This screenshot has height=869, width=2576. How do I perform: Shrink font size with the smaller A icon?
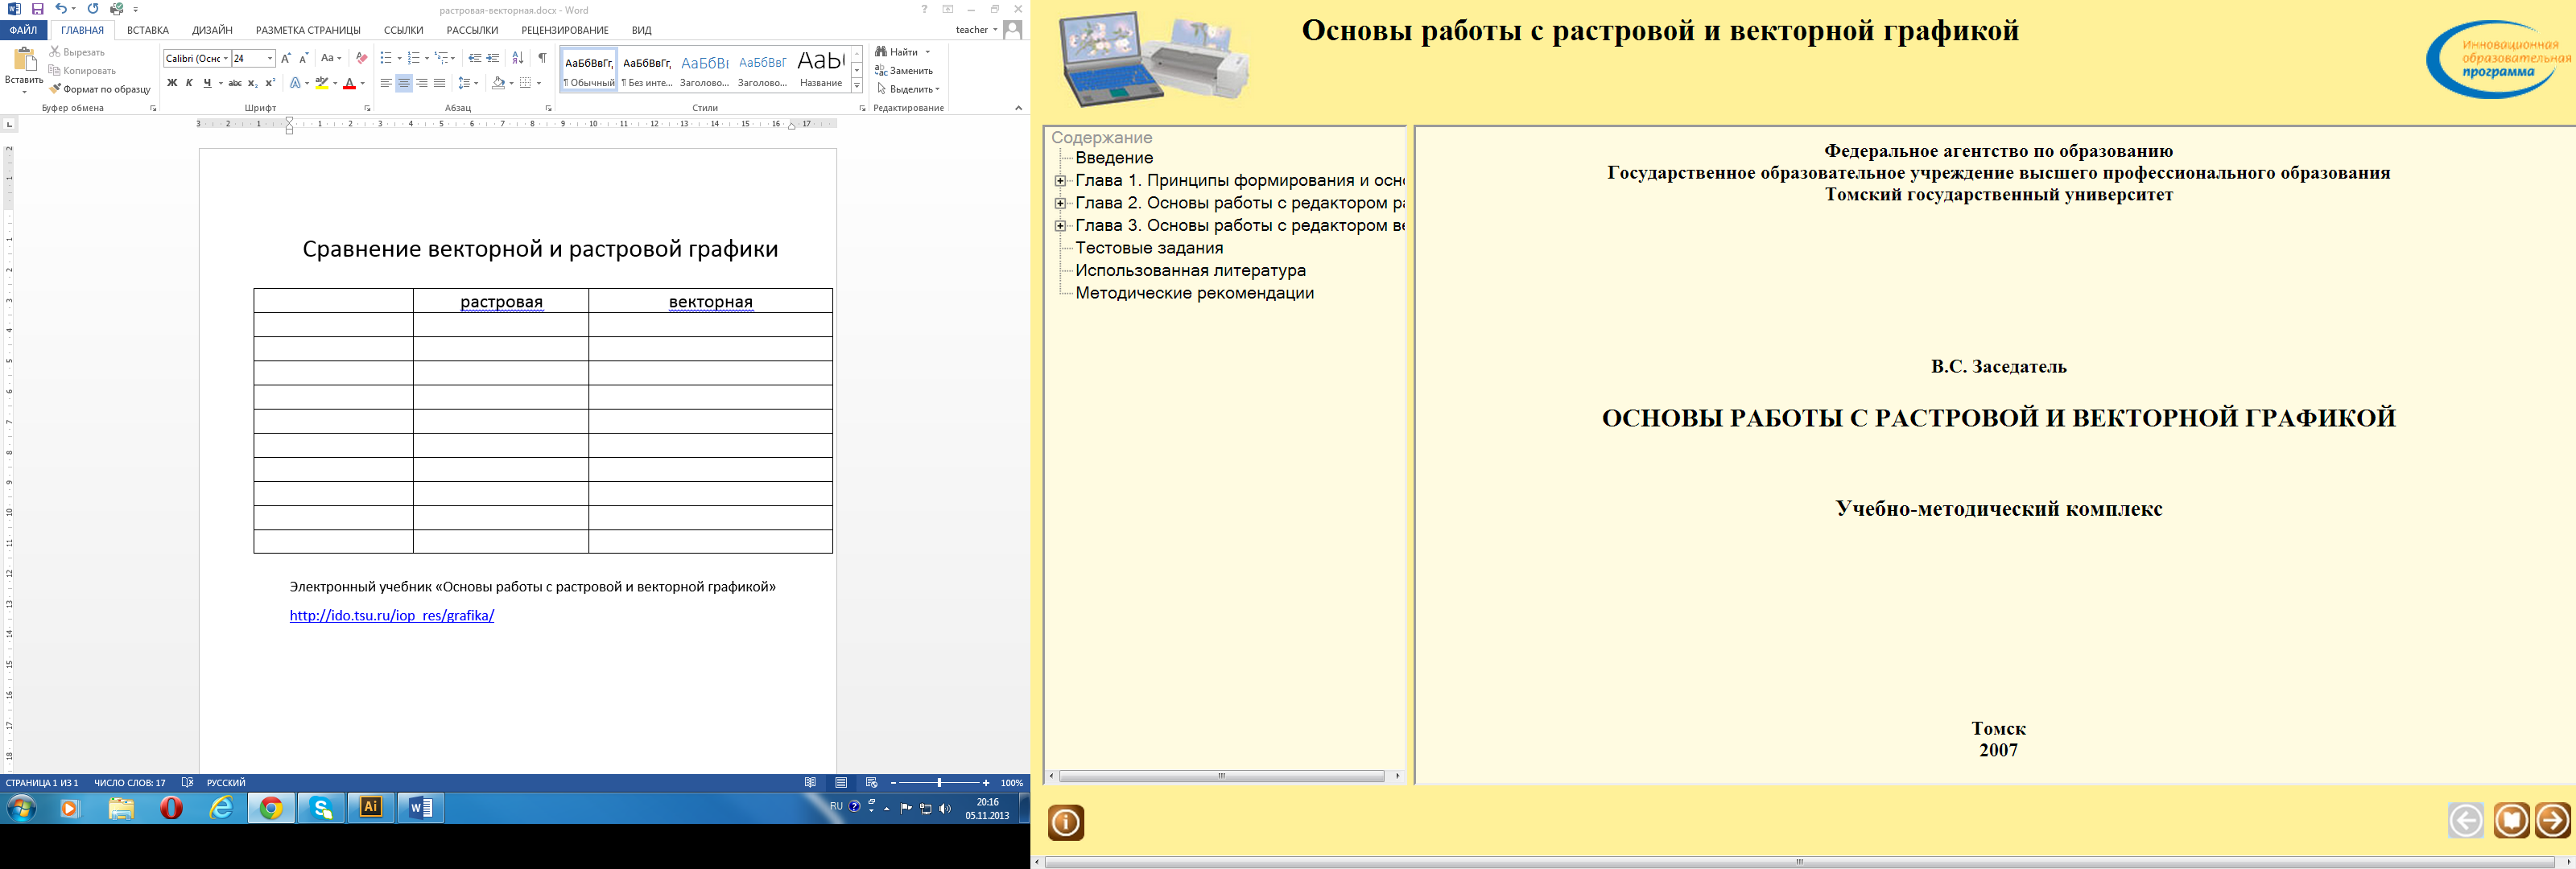pos(304,58)
